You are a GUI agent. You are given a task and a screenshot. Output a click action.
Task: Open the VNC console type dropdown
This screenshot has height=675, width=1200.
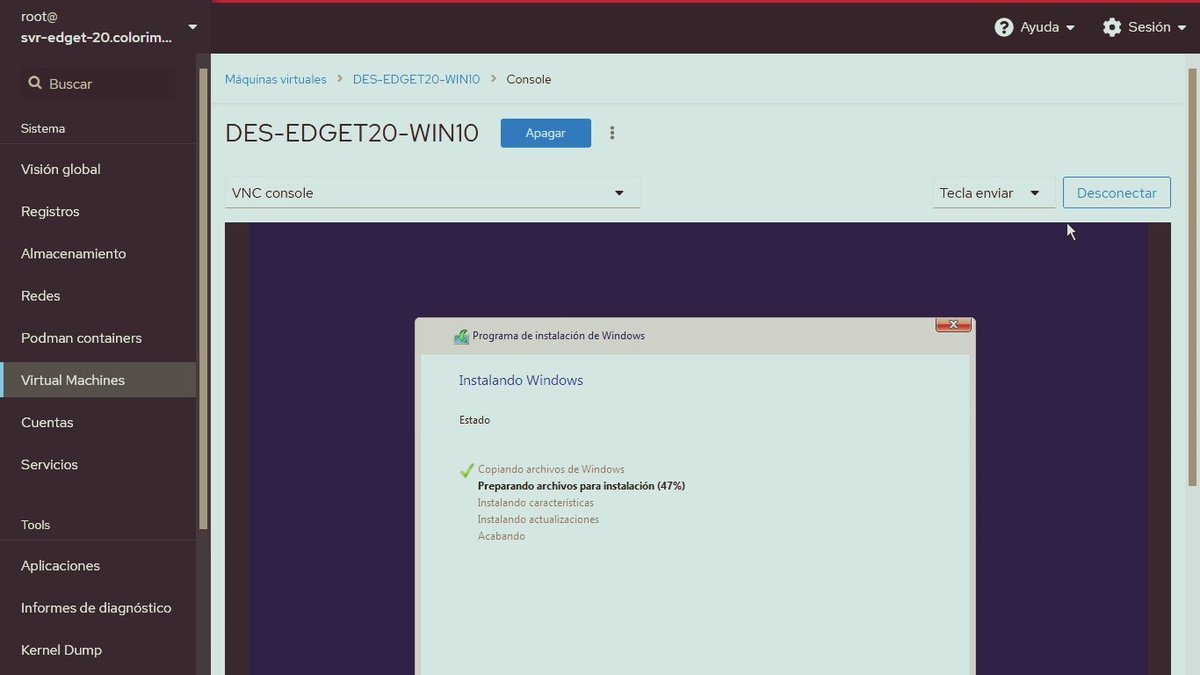(432, 193)
